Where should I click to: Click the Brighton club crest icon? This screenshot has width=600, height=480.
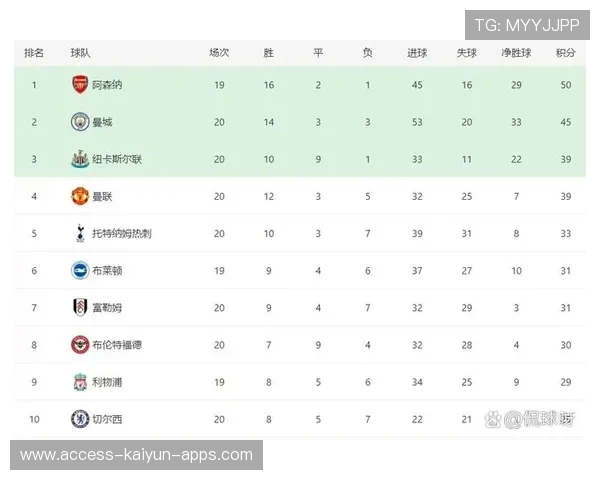coord(79,270)
